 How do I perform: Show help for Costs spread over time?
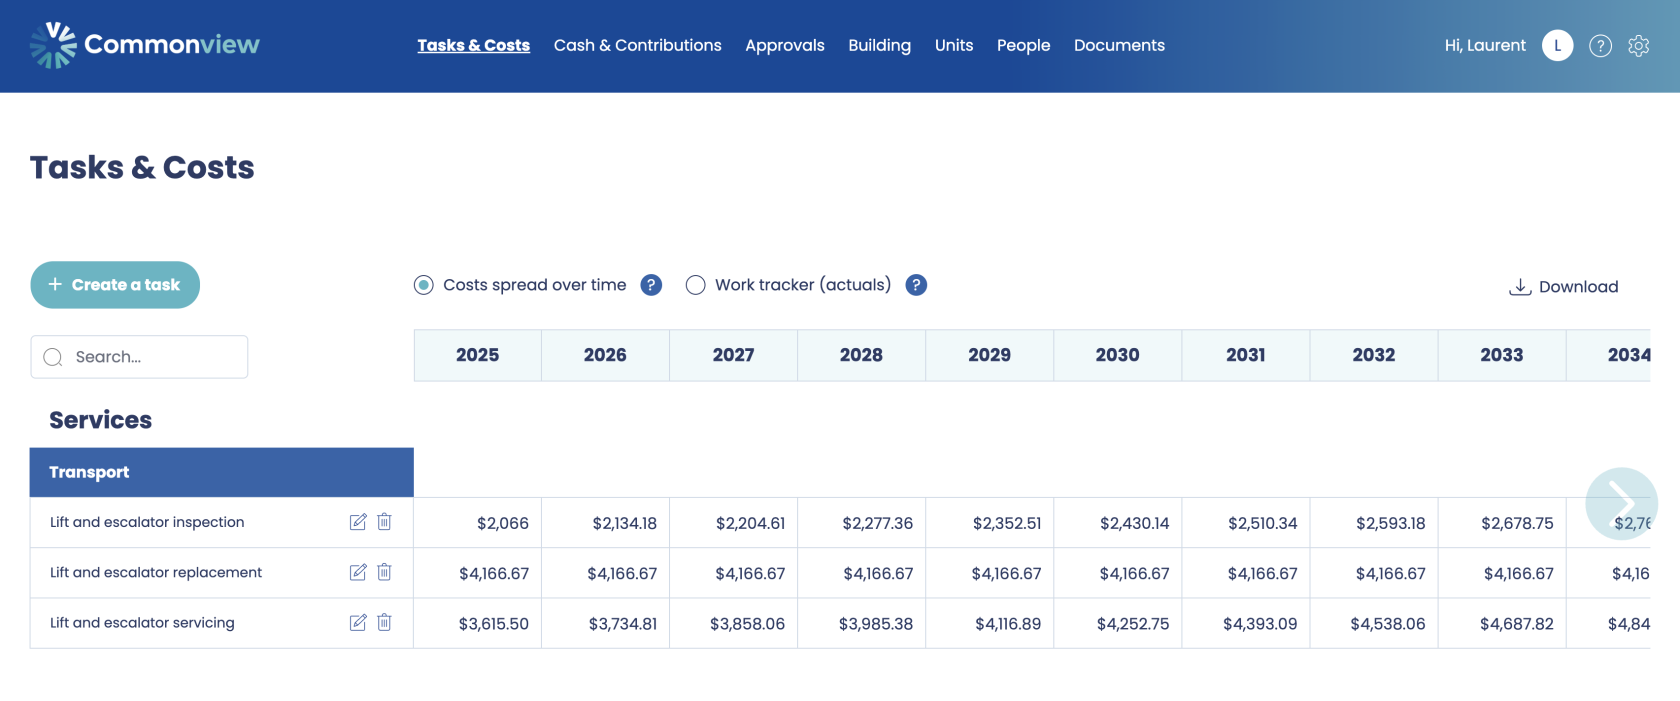click(651, 285)
